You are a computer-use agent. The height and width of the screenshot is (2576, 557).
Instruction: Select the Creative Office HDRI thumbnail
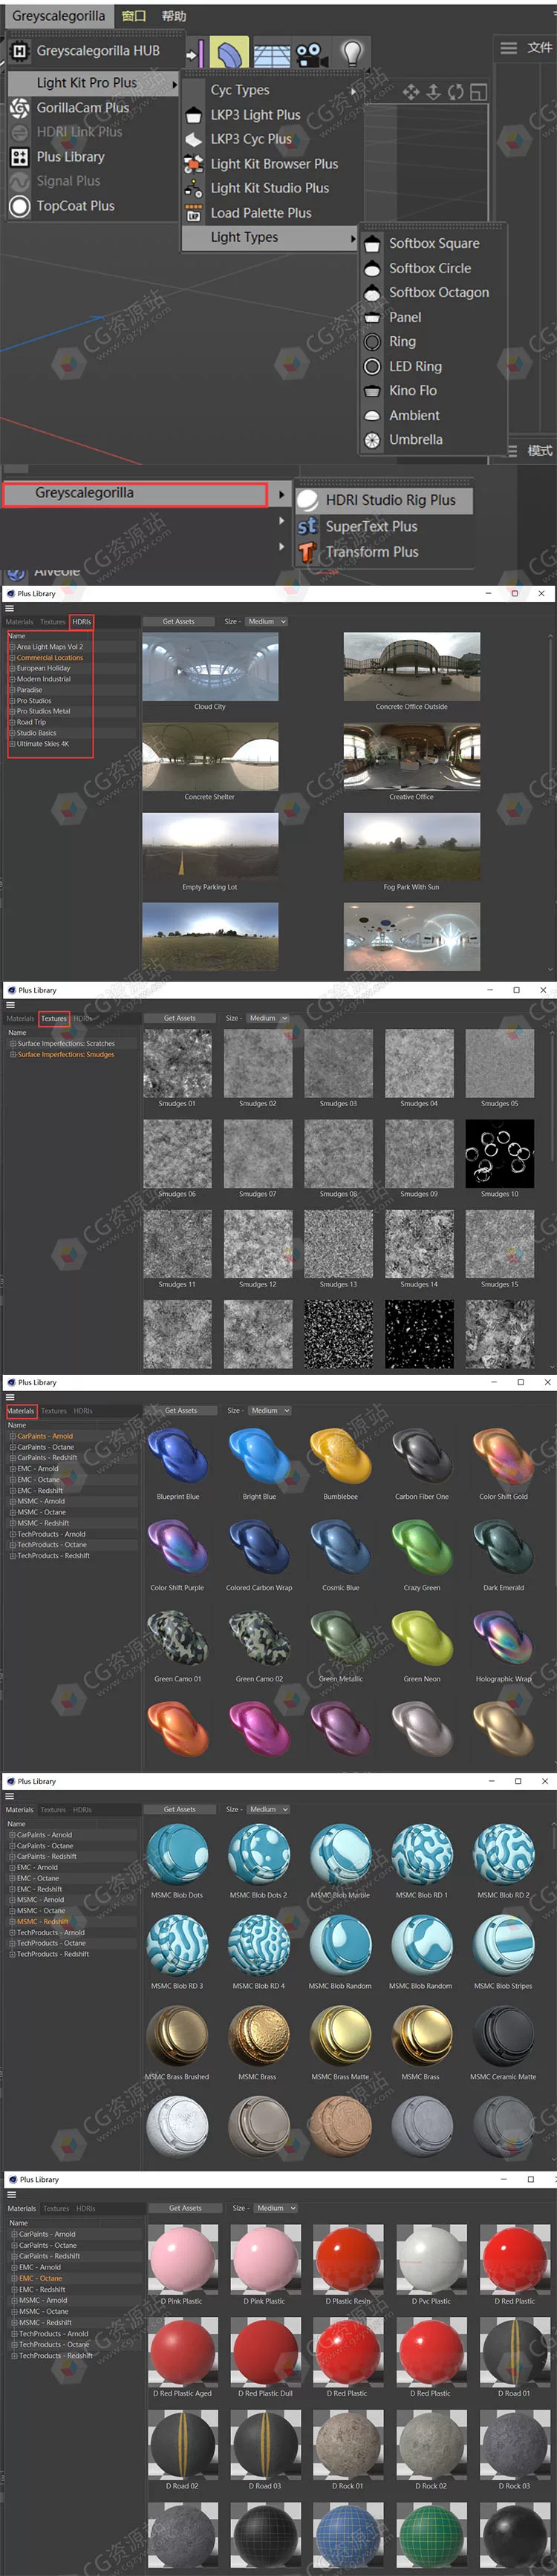click(411, 757)
